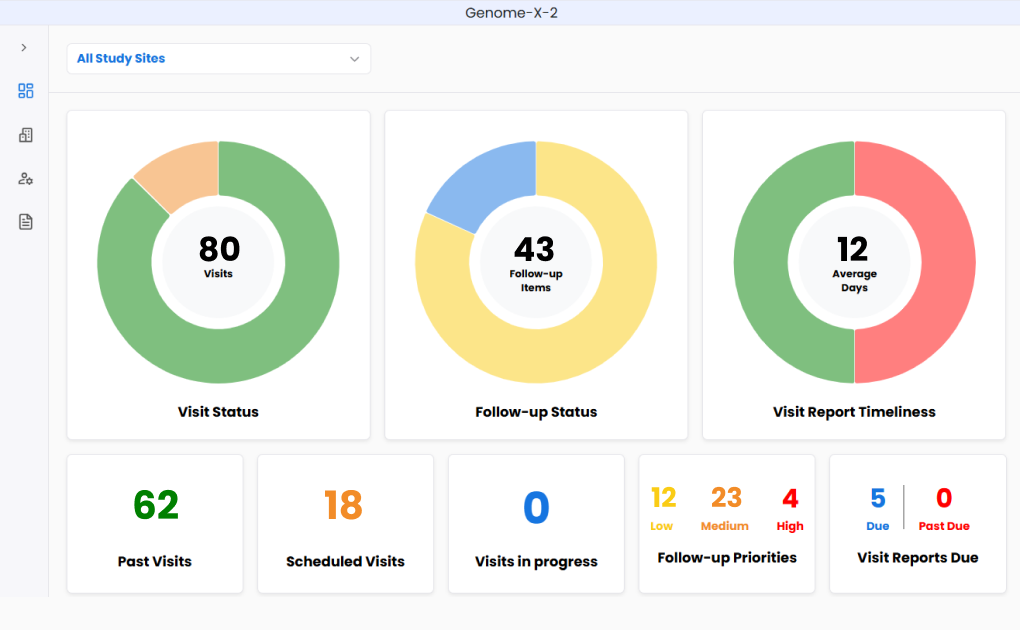The image size is (1020, 630).
Task: Expand the sidebar with the chevron arrow
Action: [x=24, y=48]
